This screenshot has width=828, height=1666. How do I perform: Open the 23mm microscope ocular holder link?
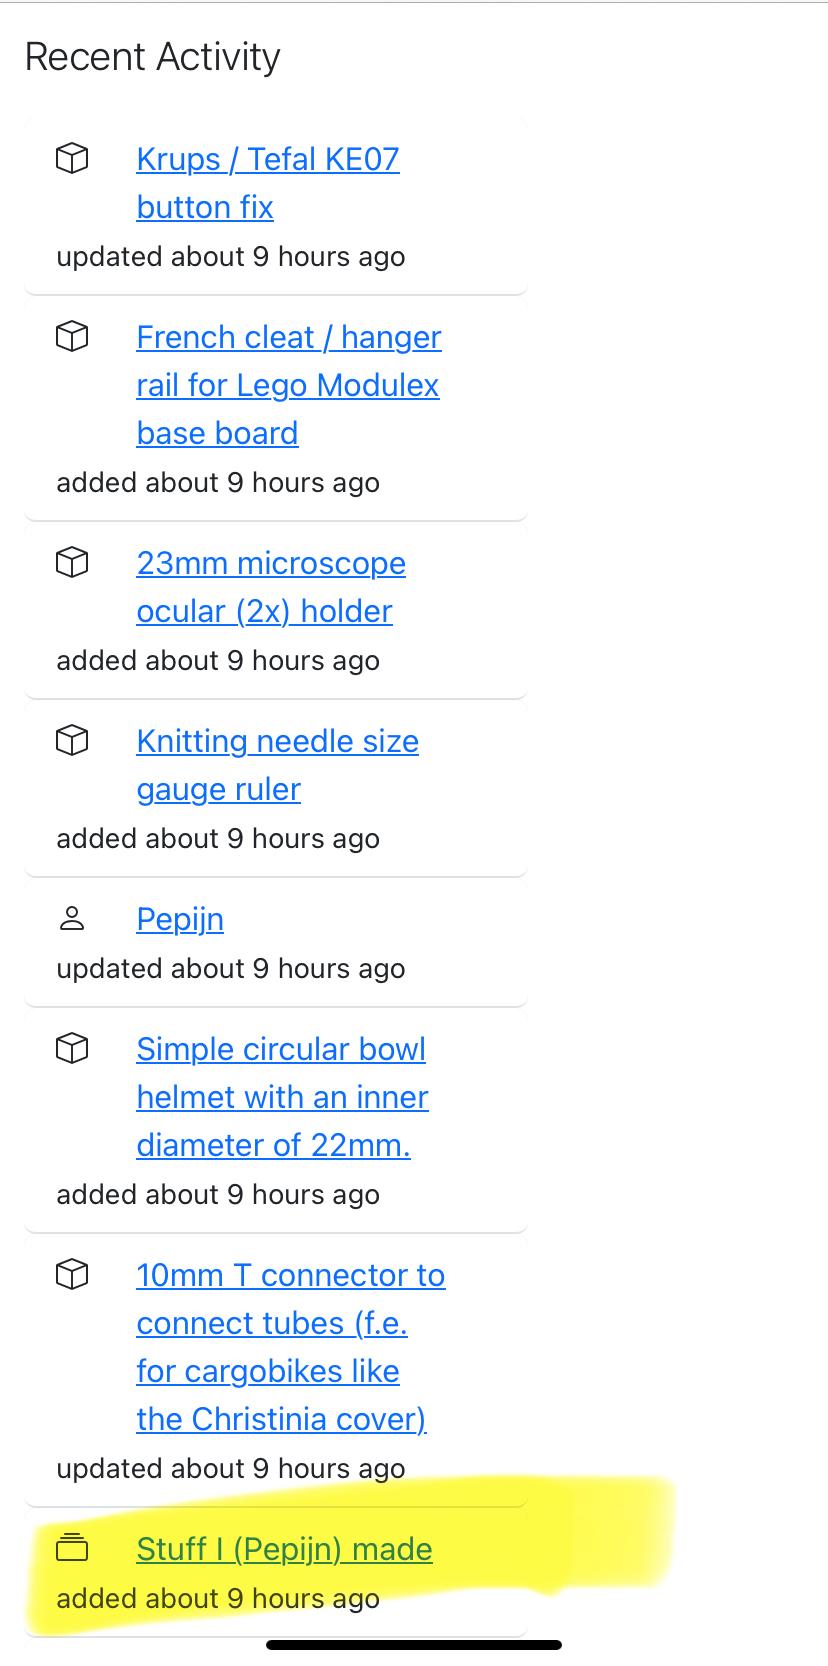(270, 587)
